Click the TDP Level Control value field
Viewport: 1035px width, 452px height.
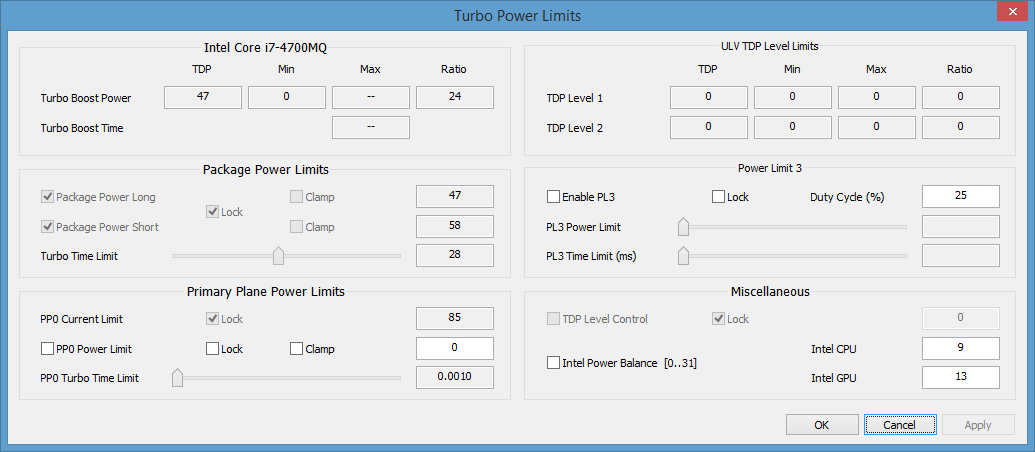pyautogui.click(x=960, y=319)
